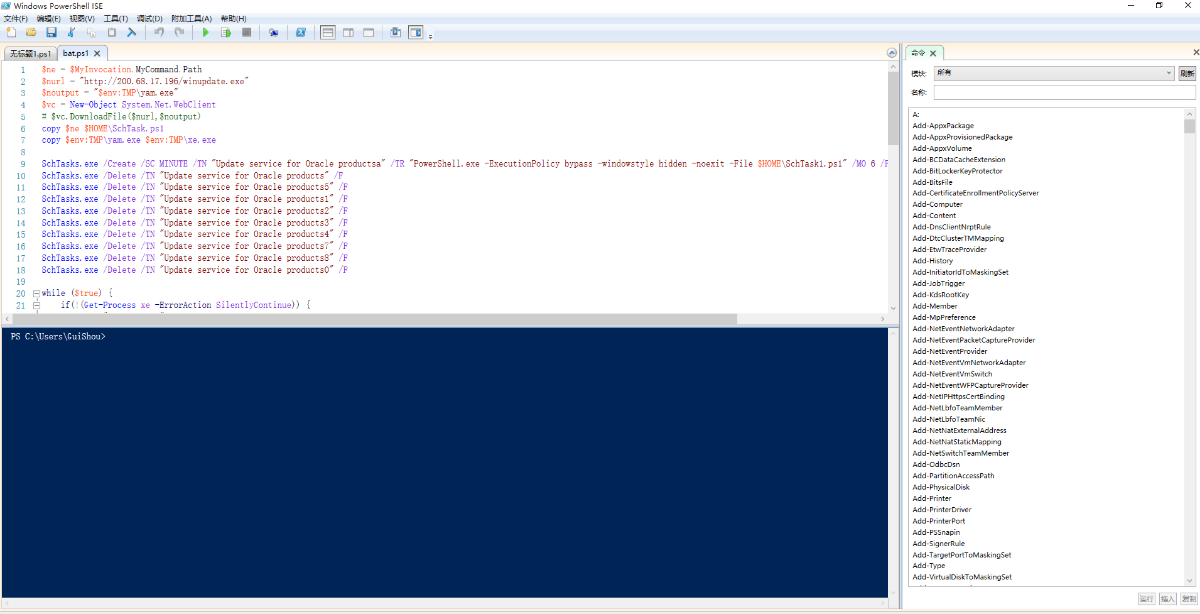Stop the operation with the square stop icon
The image size is (1200, 614).
pyautogui.click(x=246, y=33)
